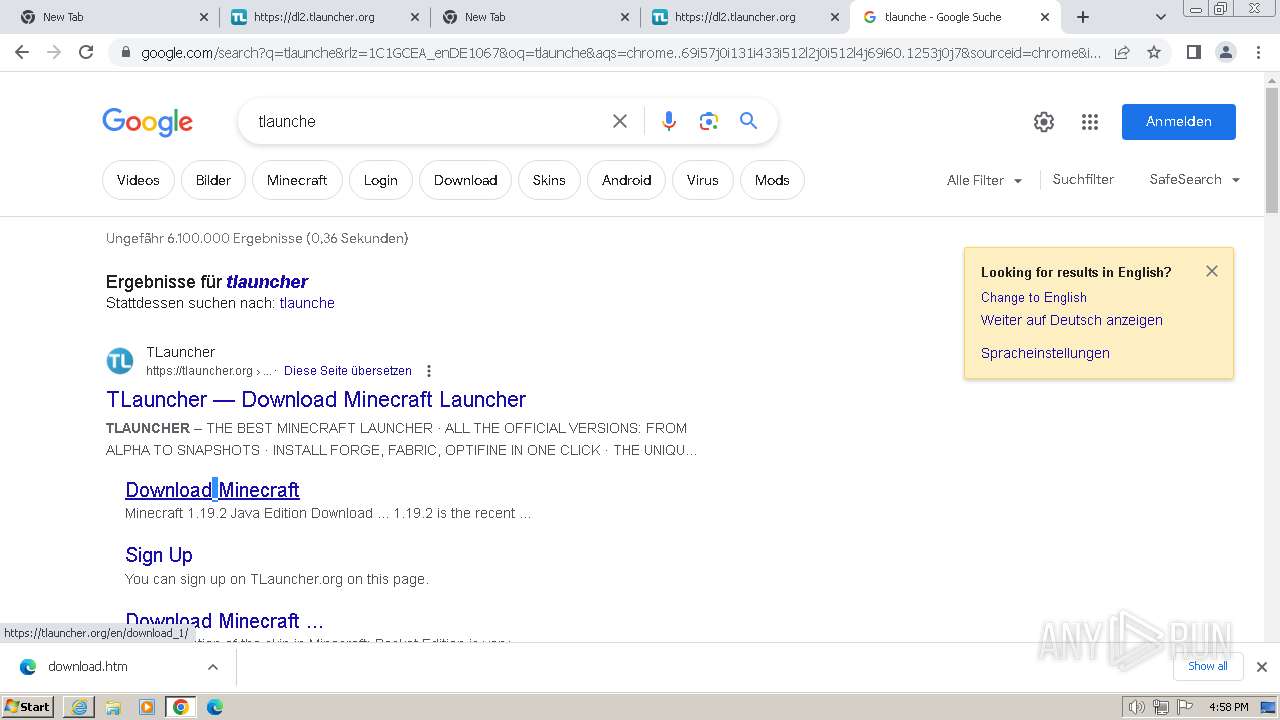The image size is (1280, 720).
Task: Open media player from taskbar
Action: coord(147,706)
